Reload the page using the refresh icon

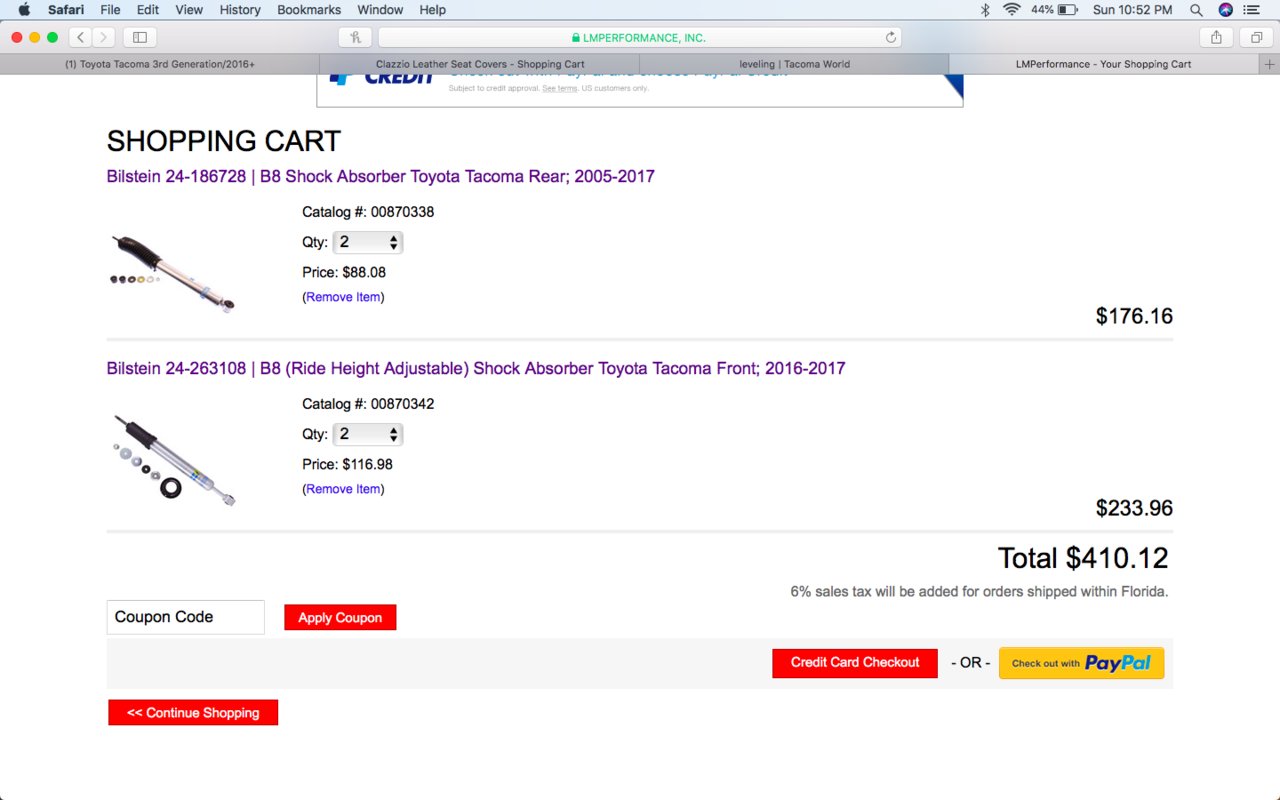pyautogui.click(x=890, y=37)
